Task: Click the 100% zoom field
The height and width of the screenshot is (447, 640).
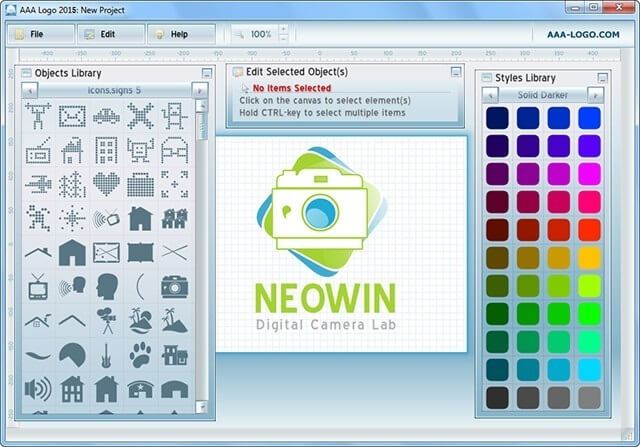Action: pyautogui.click(x=261, y=34)
